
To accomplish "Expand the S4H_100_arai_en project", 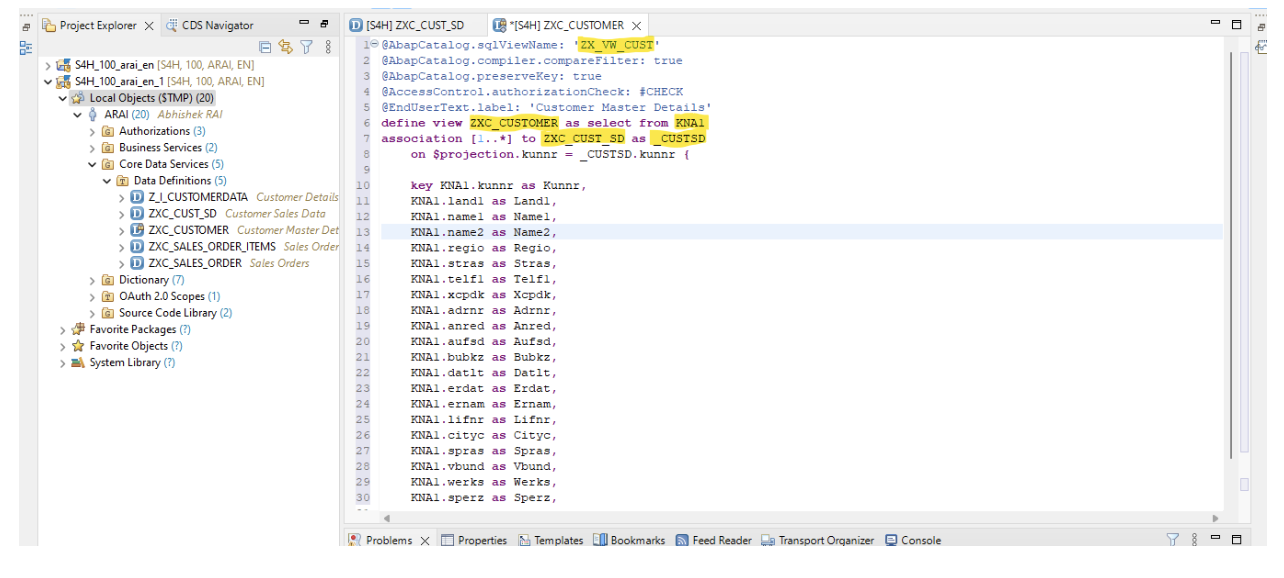I will click(x=48, y=65).
